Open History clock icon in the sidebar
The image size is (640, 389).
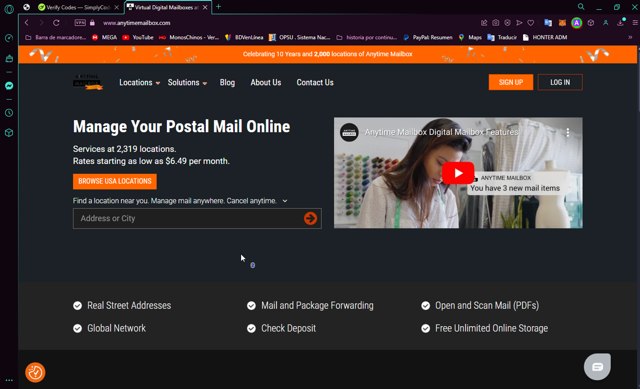point(9,113)
